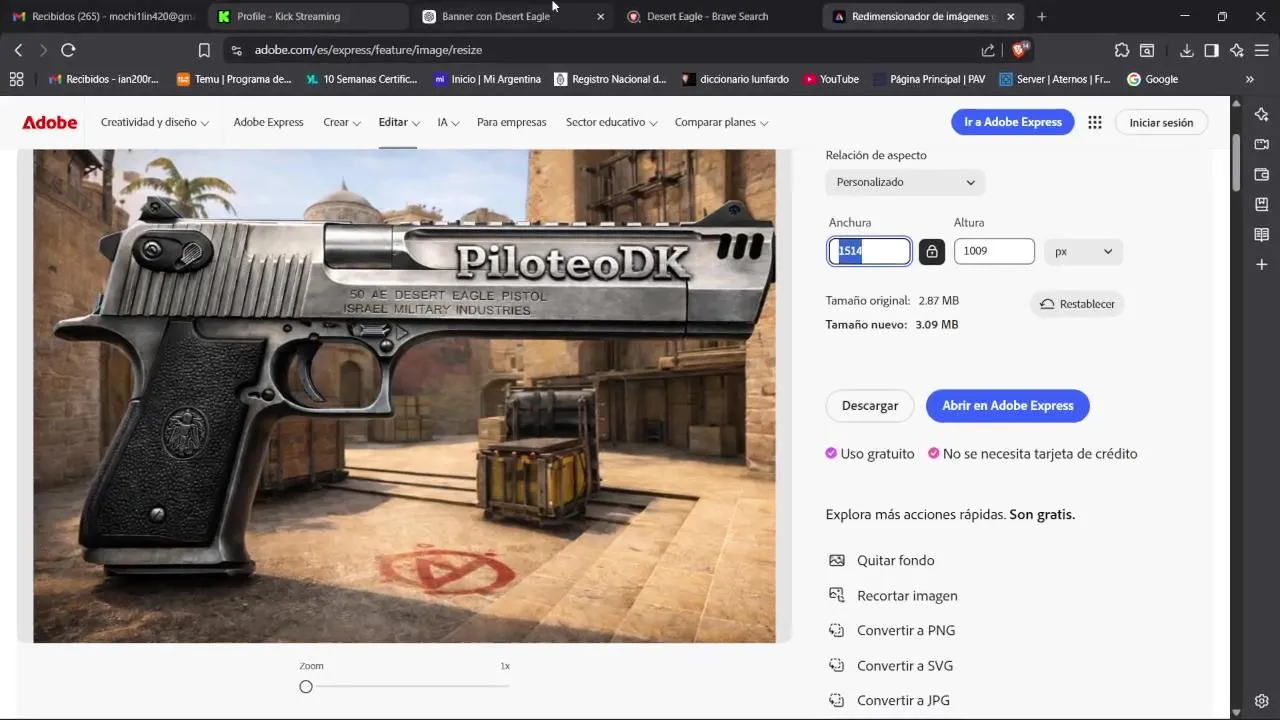Show more bookmarks with double chevron
The width and height of the screenshot is (1280, 720).
1249,79
